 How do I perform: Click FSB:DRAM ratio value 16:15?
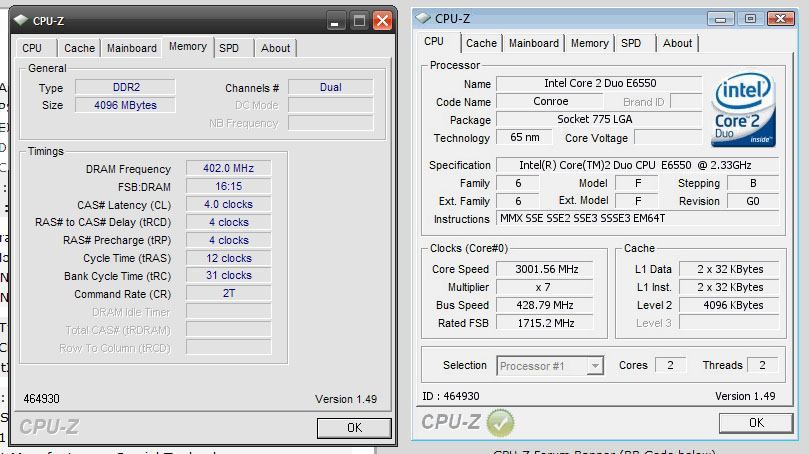(x=229, y=186)
